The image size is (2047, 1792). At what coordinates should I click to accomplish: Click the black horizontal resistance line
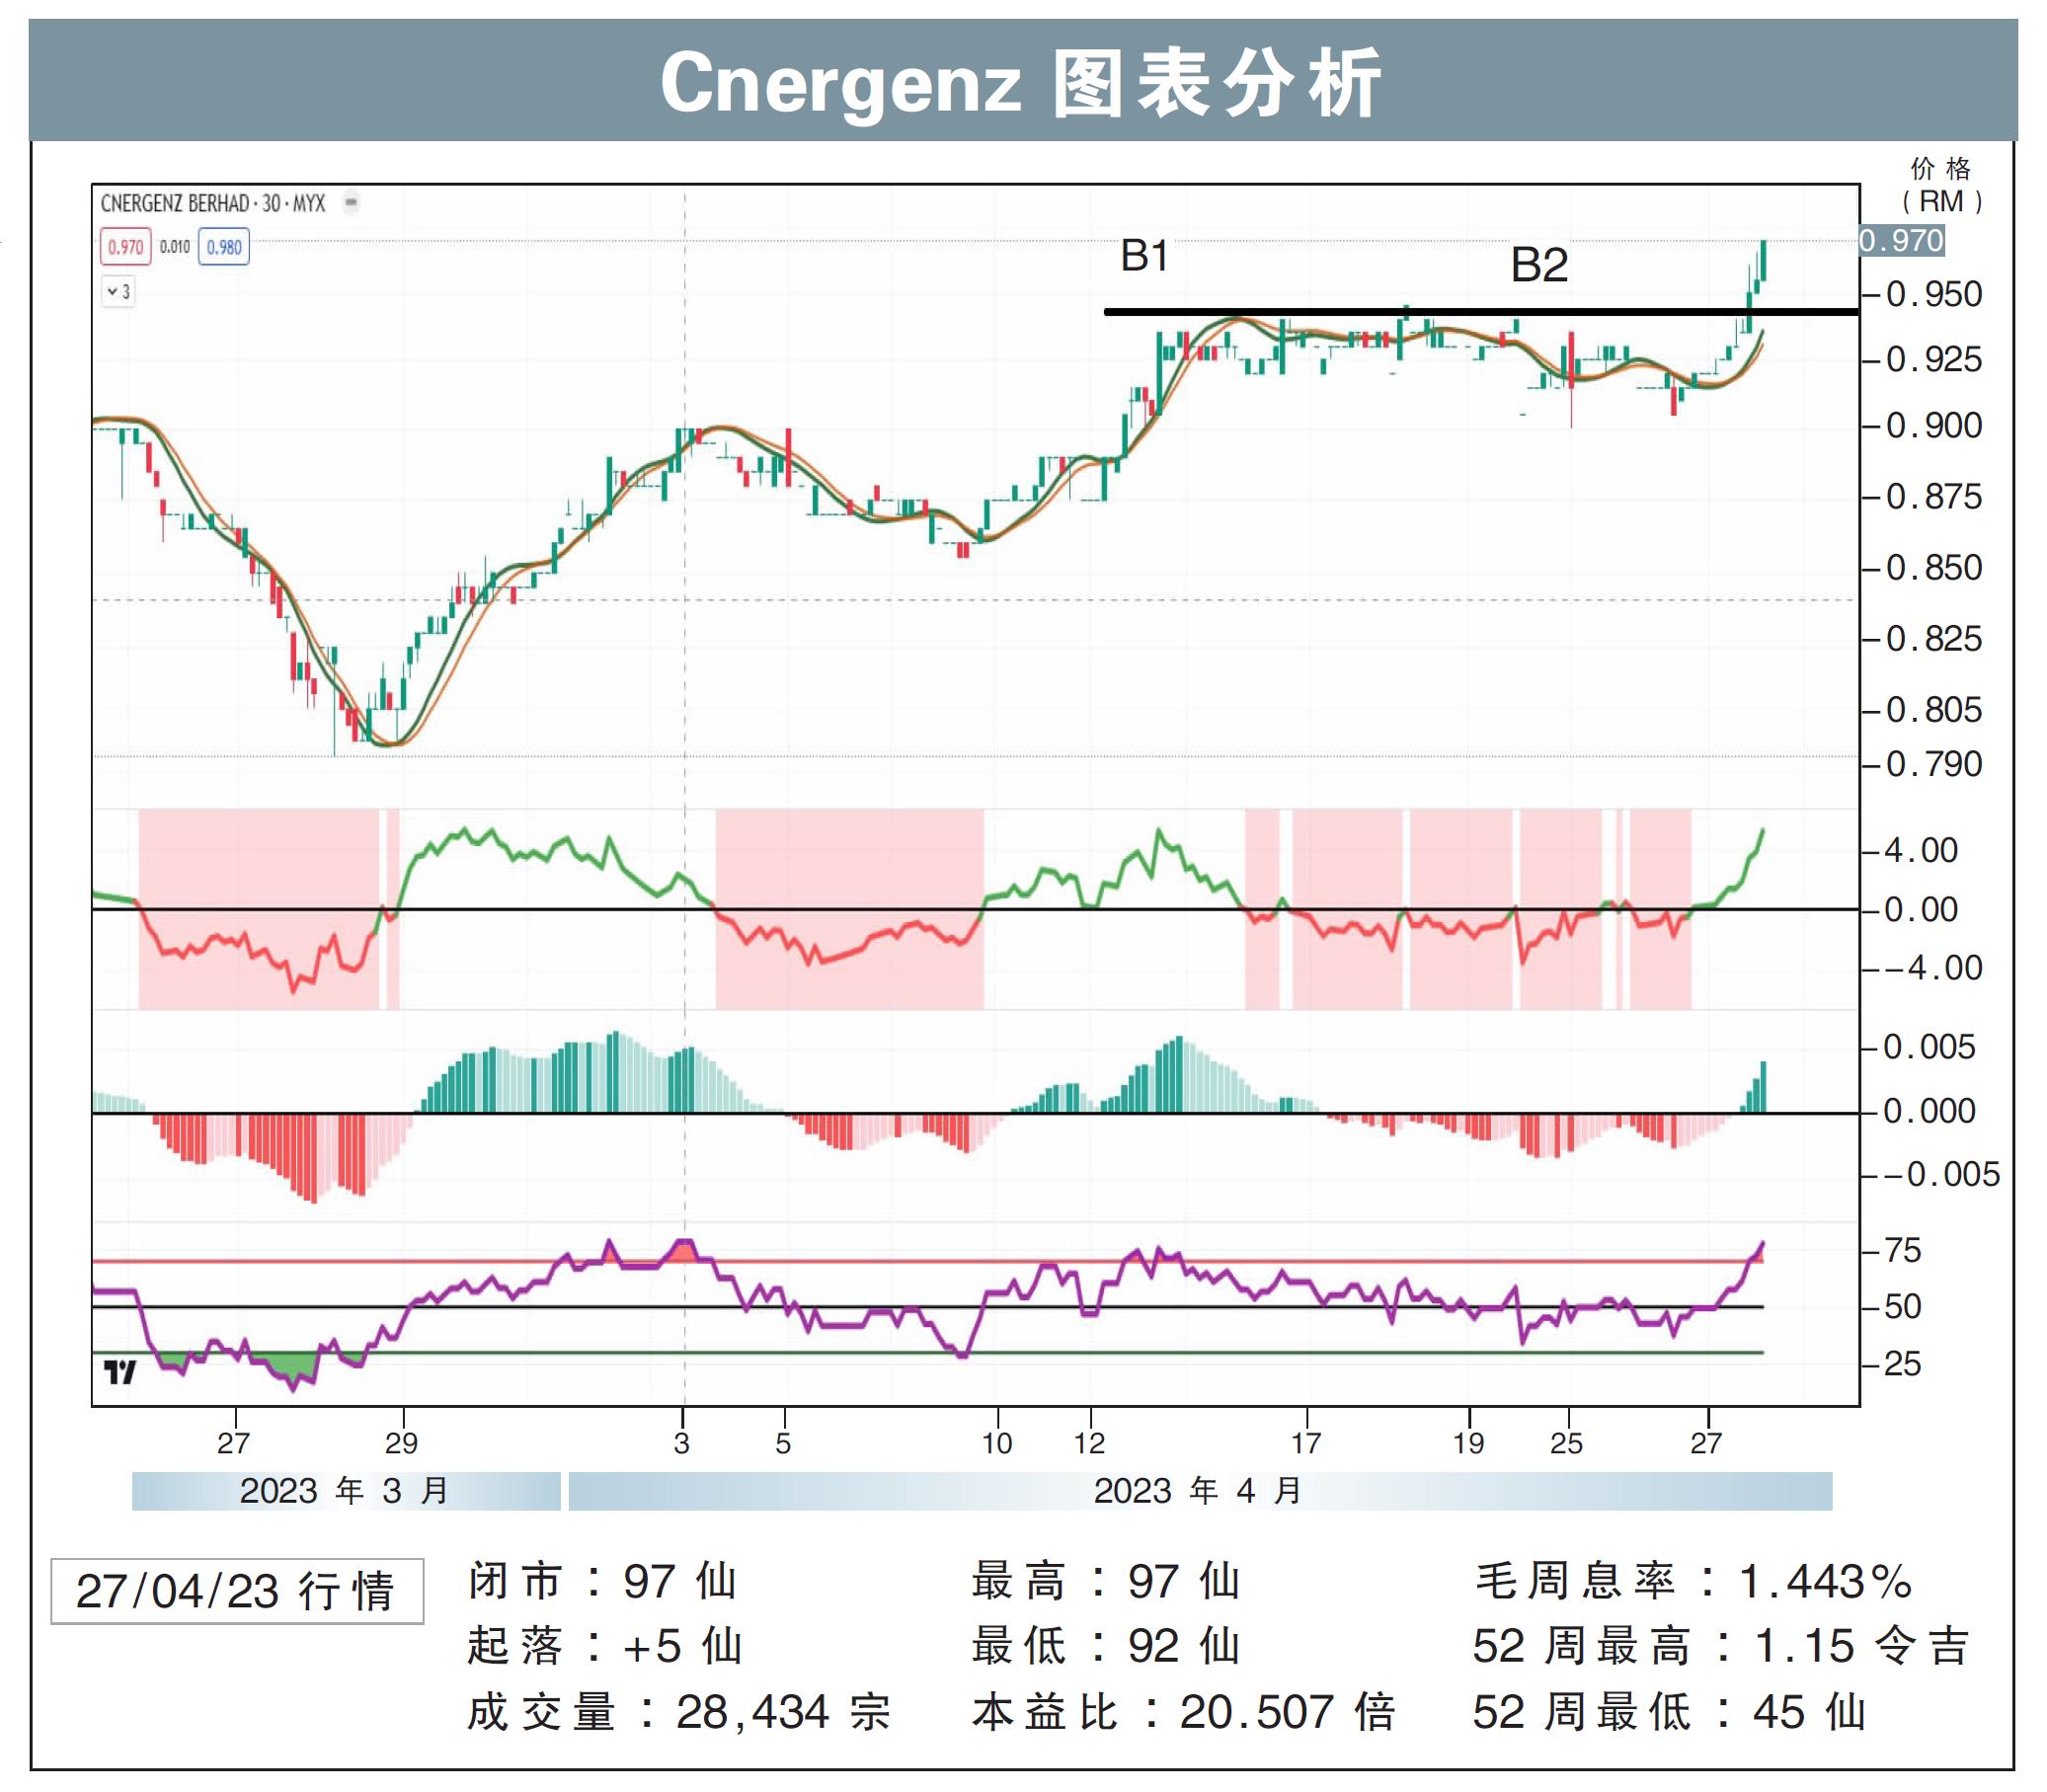click(1481, 312)
